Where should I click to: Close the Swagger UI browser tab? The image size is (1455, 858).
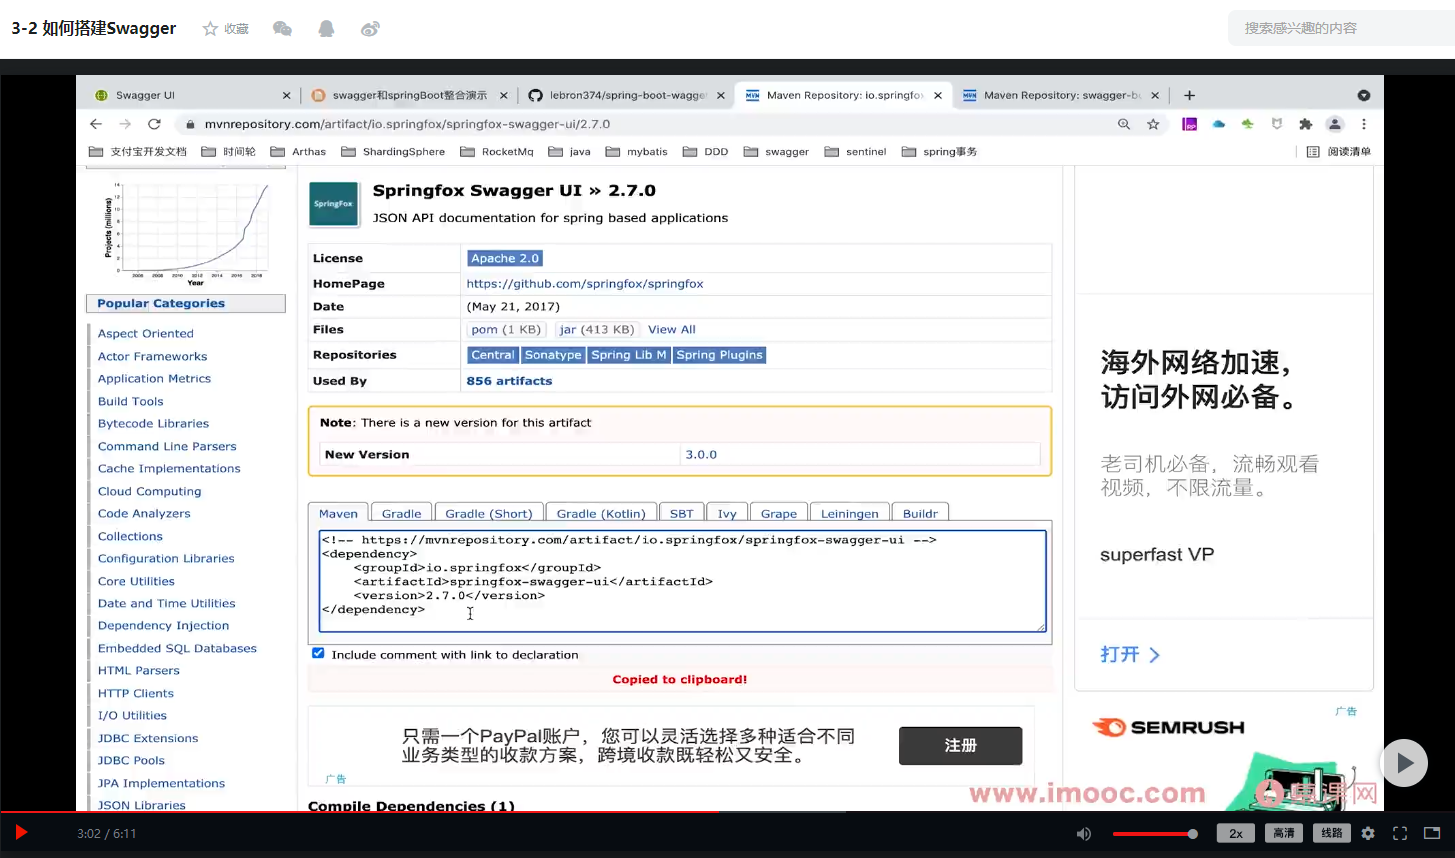coord(286,96)
